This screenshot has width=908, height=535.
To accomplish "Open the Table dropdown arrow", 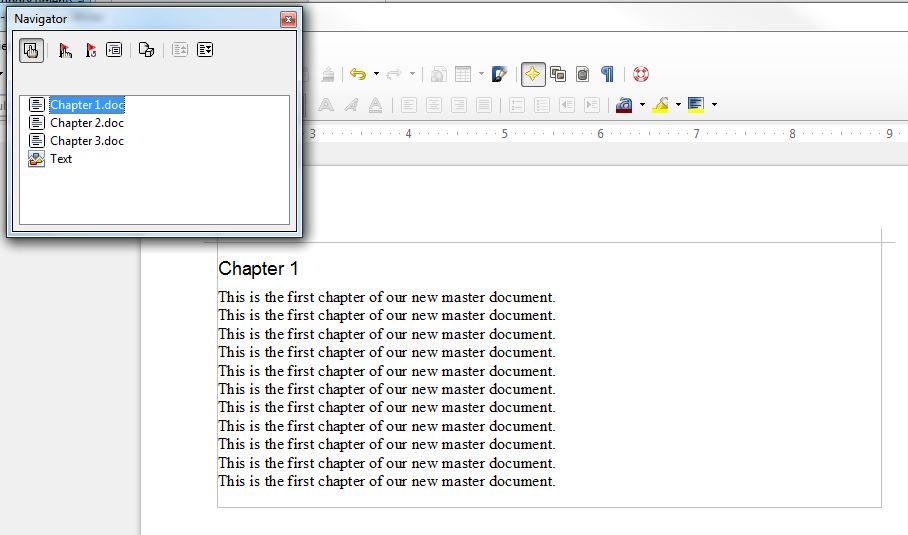I will click(x=481, y=74).
